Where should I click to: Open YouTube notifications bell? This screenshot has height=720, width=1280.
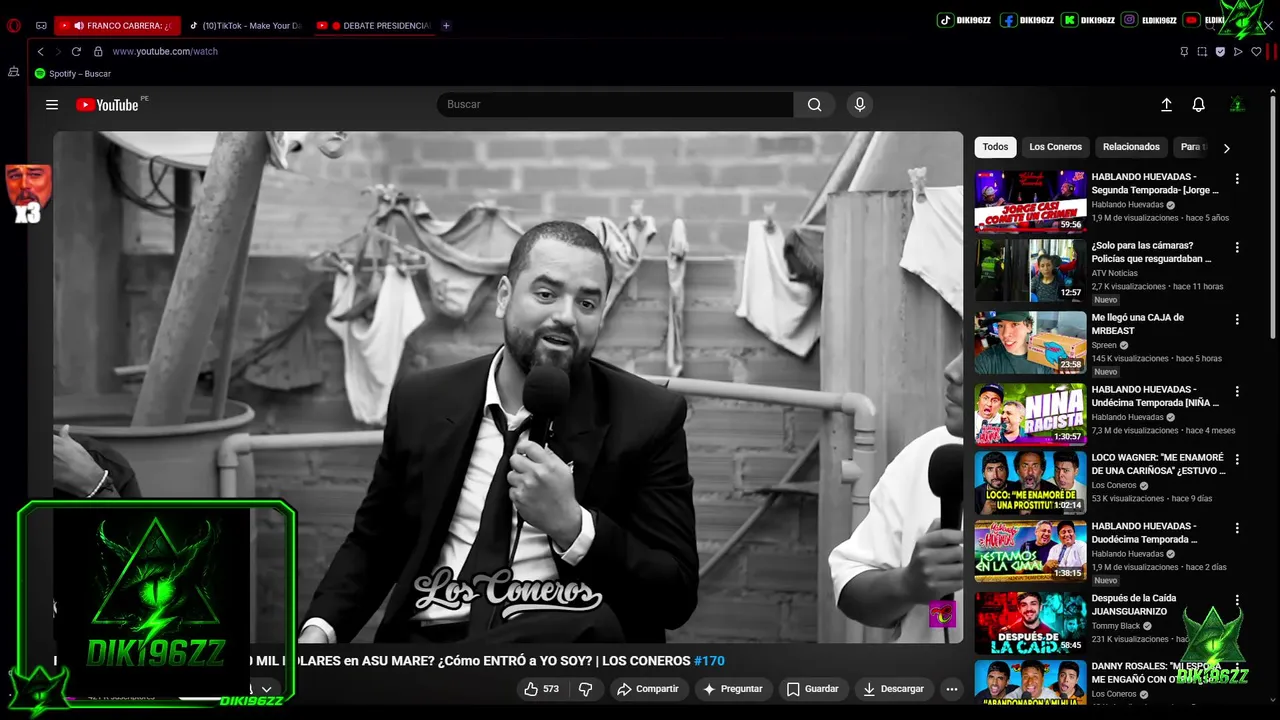pyautogui.click(x=1198, y=104)
